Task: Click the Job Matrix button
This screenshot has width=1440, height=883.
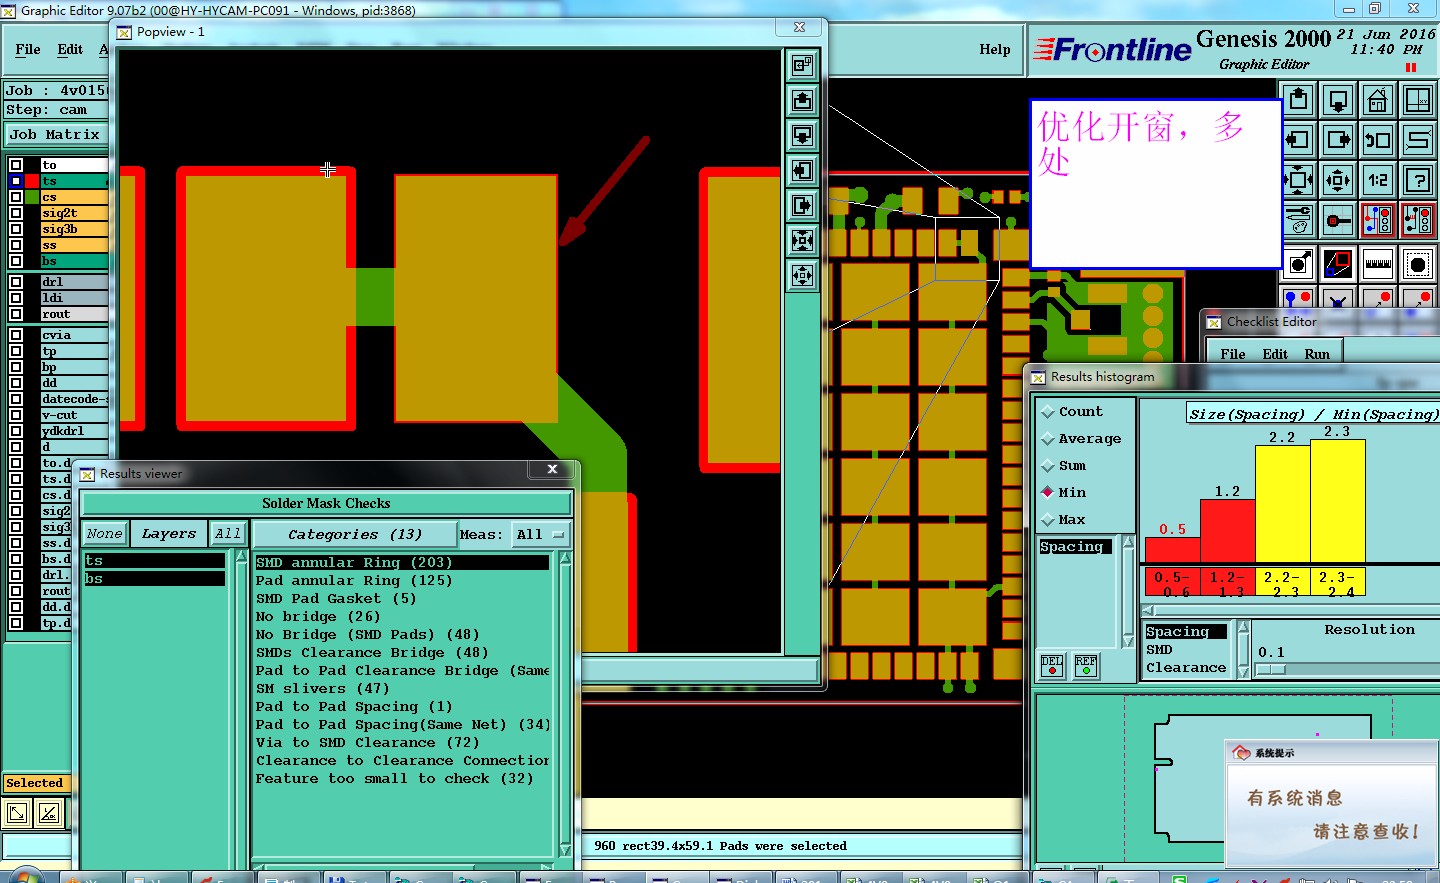Action: 55,134
